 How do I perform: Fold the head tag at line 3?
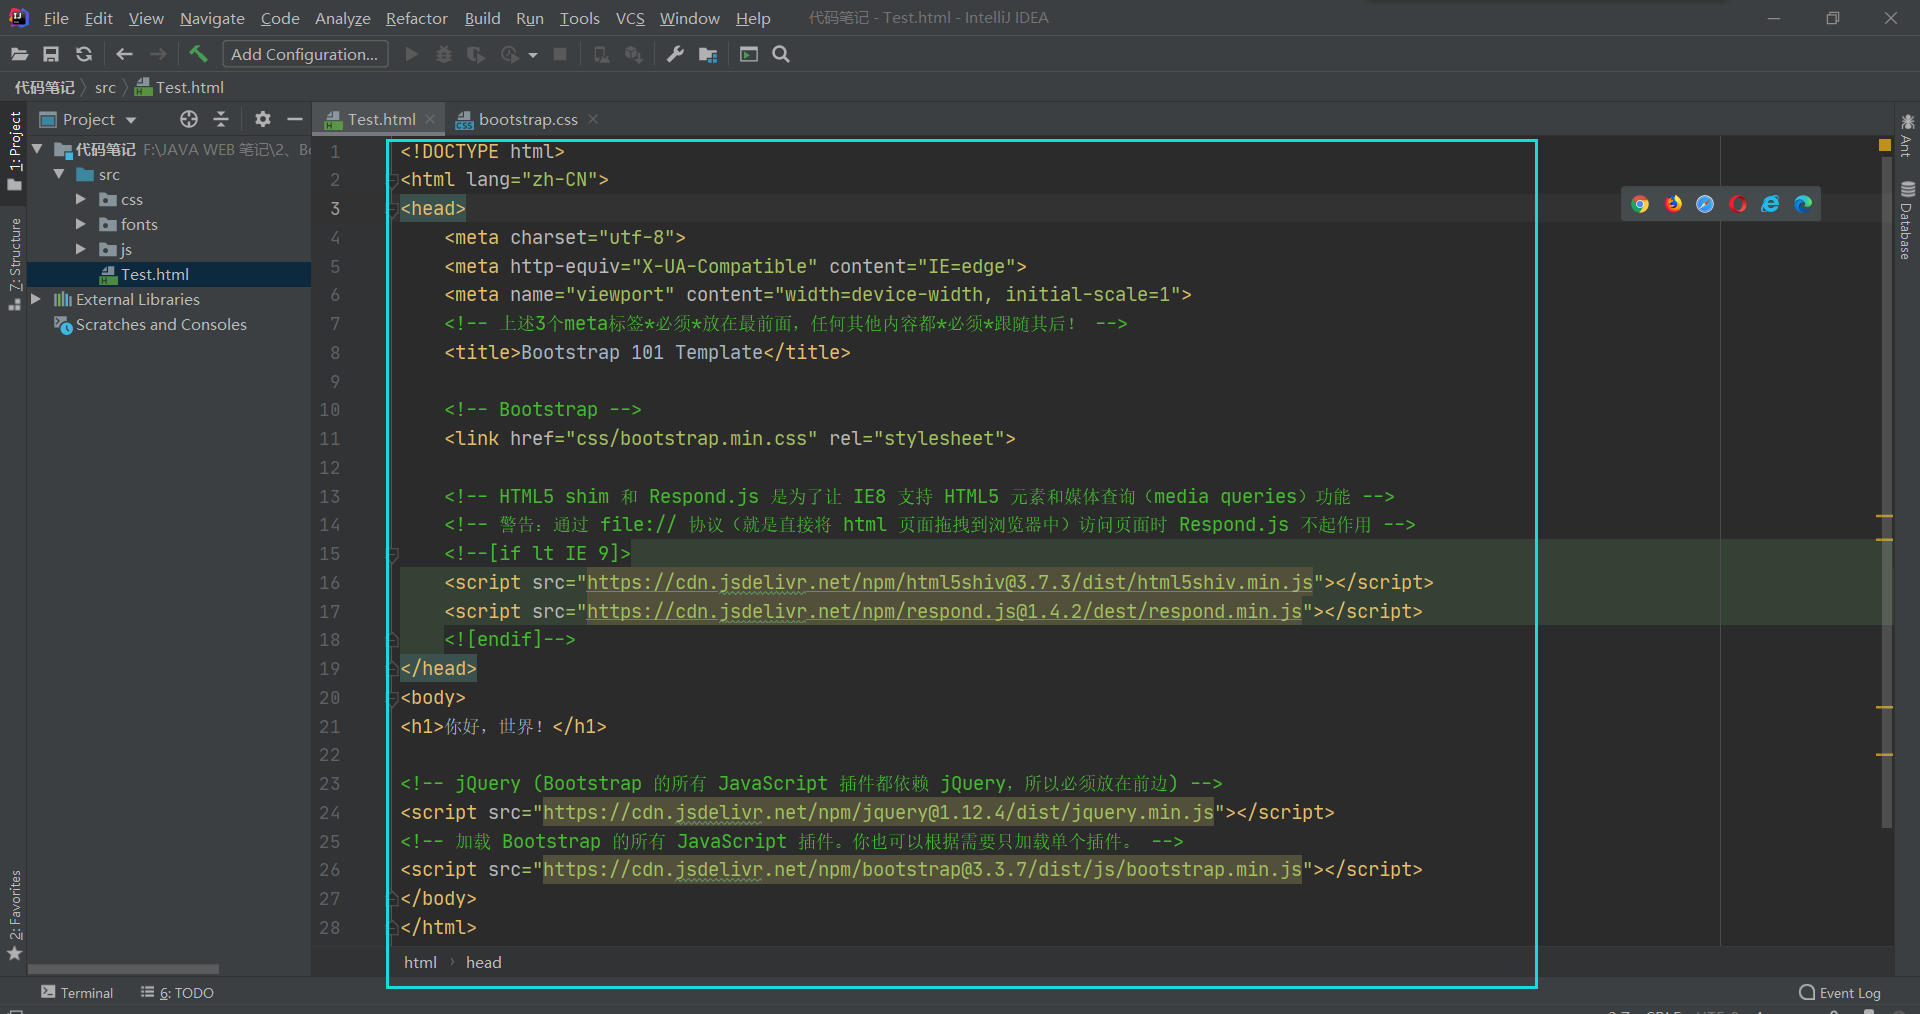pyautogui.click(x=392, y=209)
